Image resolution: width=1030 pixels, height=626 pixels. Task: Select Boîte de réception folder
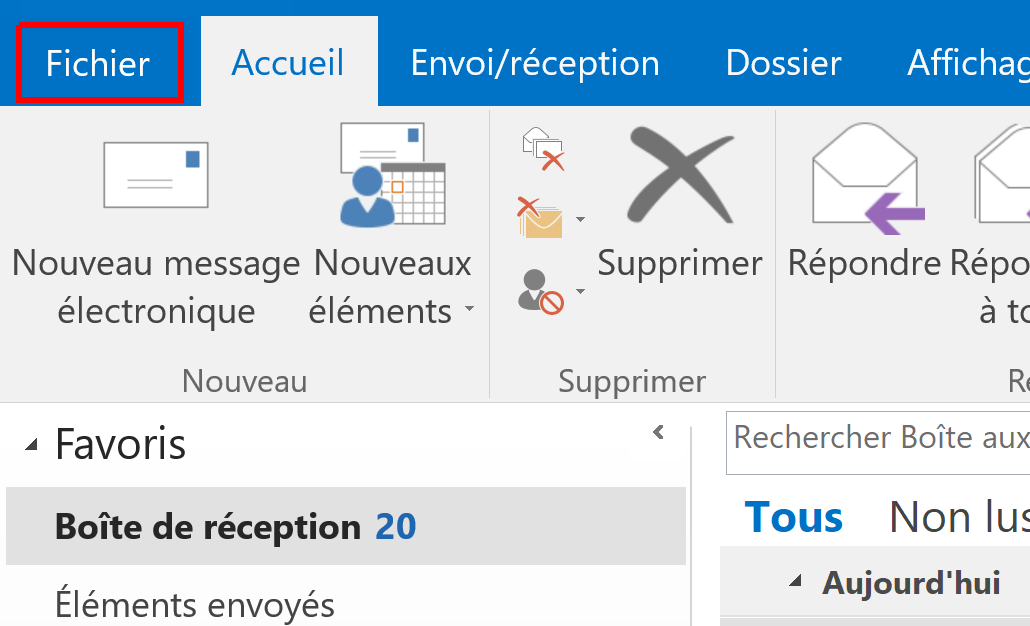pos(208,527)
